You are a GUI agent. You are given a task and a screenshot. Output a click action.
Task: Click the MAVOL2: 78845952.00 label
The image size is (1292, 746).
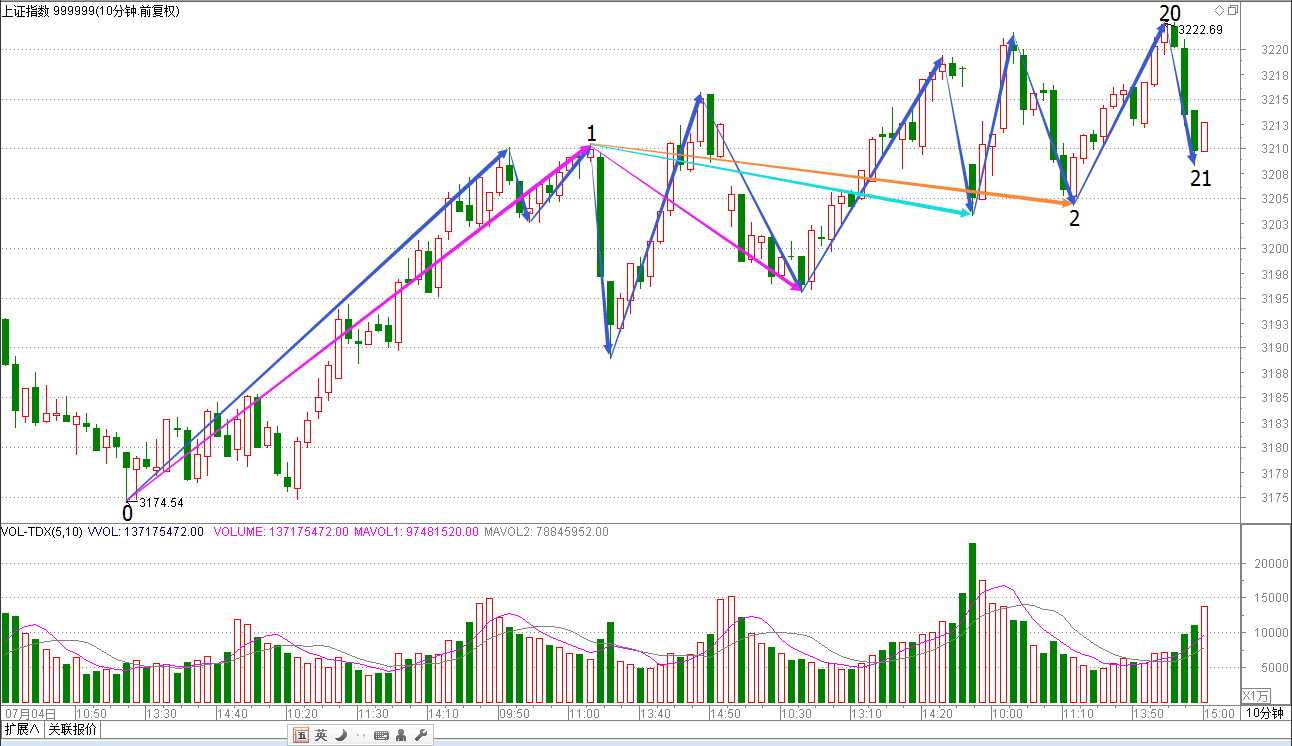tap(546, 532)
